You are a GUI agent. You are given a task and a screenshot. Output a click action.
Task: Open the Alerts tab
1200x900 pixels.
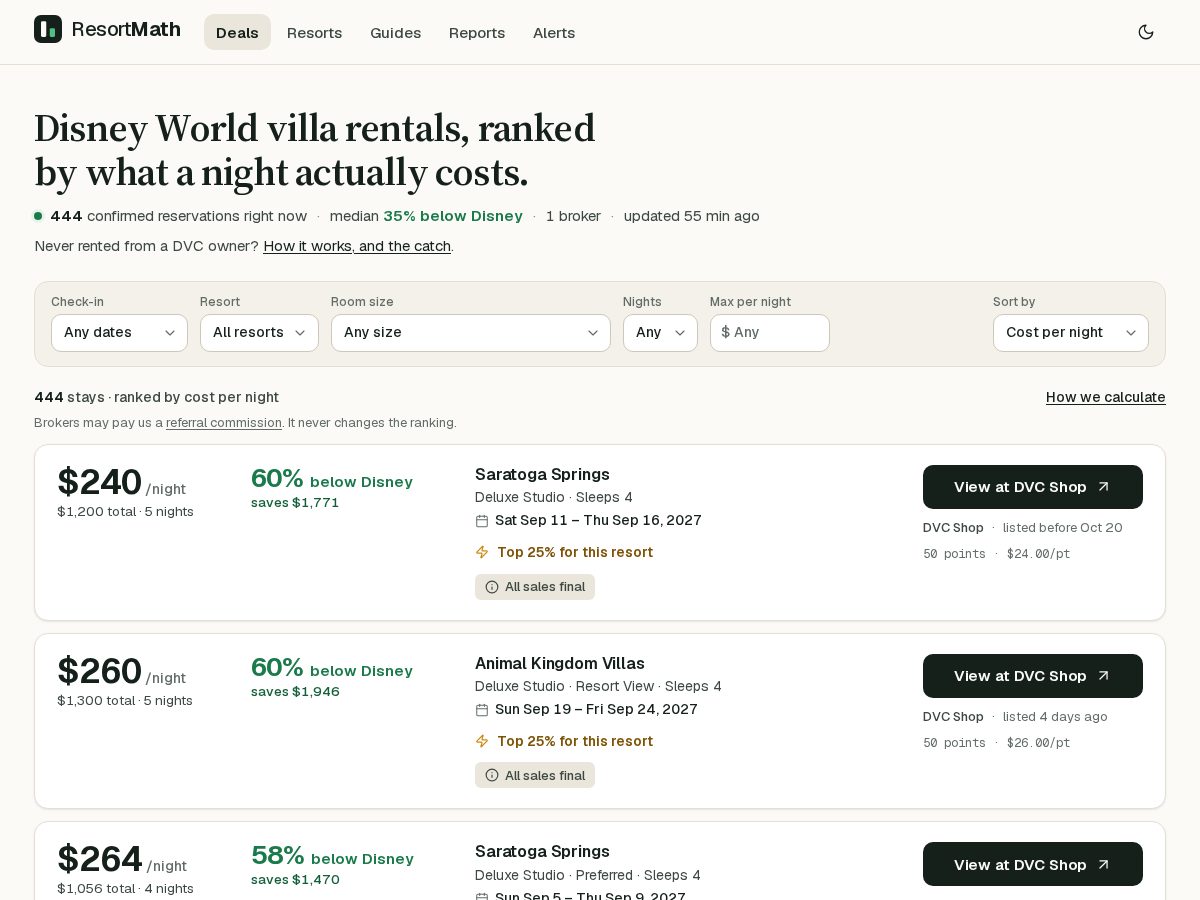point(554,32)
